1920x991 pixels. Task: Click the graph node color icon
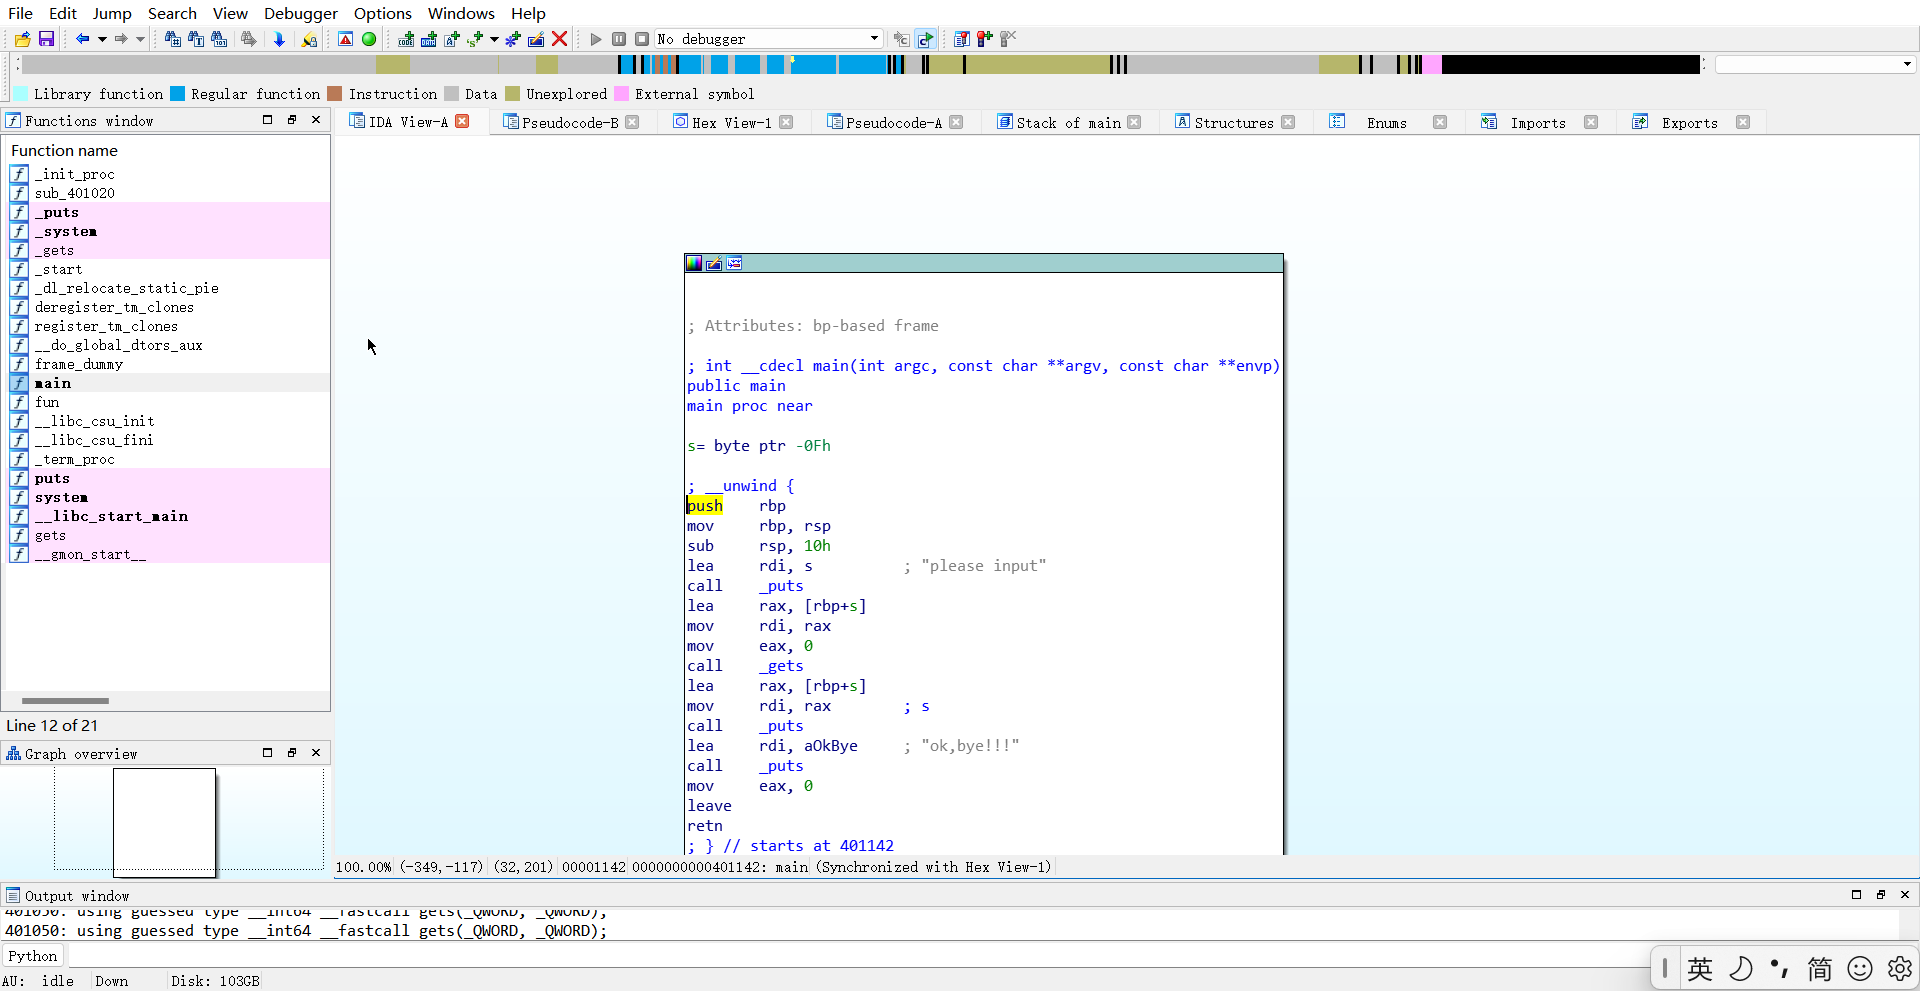click(x=694, y=264)
